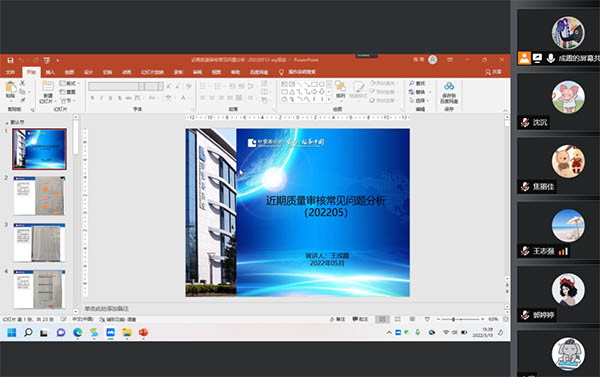Viewport: 600px width, 377px height.
Task: Open PowerPoint from the Windows taskbar
Action: (143, 332)
